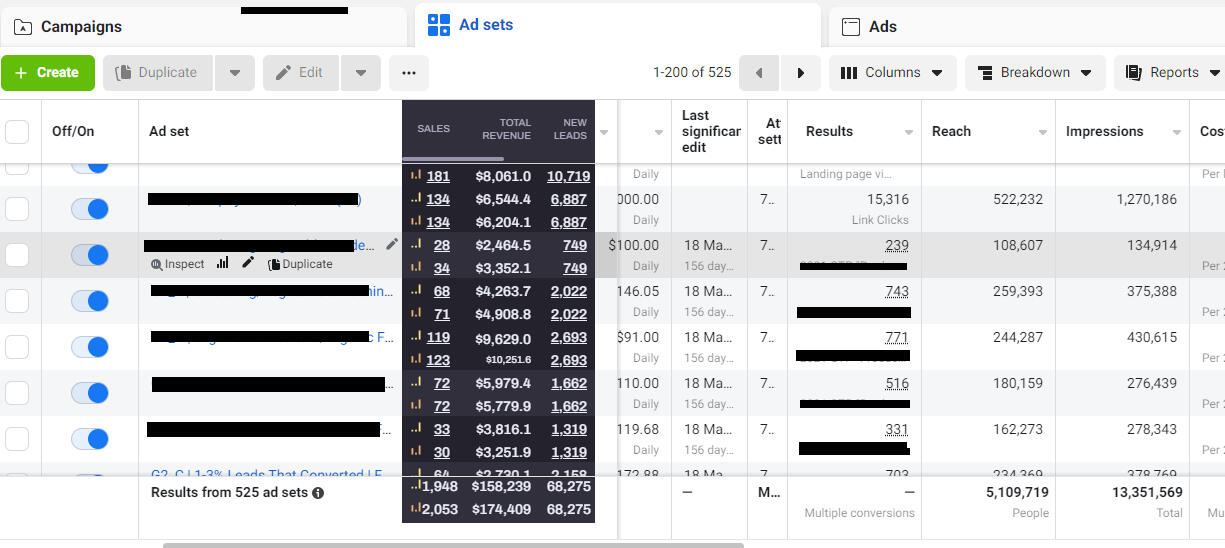
Task: Click the green Create button
Action: coord(48,73)
